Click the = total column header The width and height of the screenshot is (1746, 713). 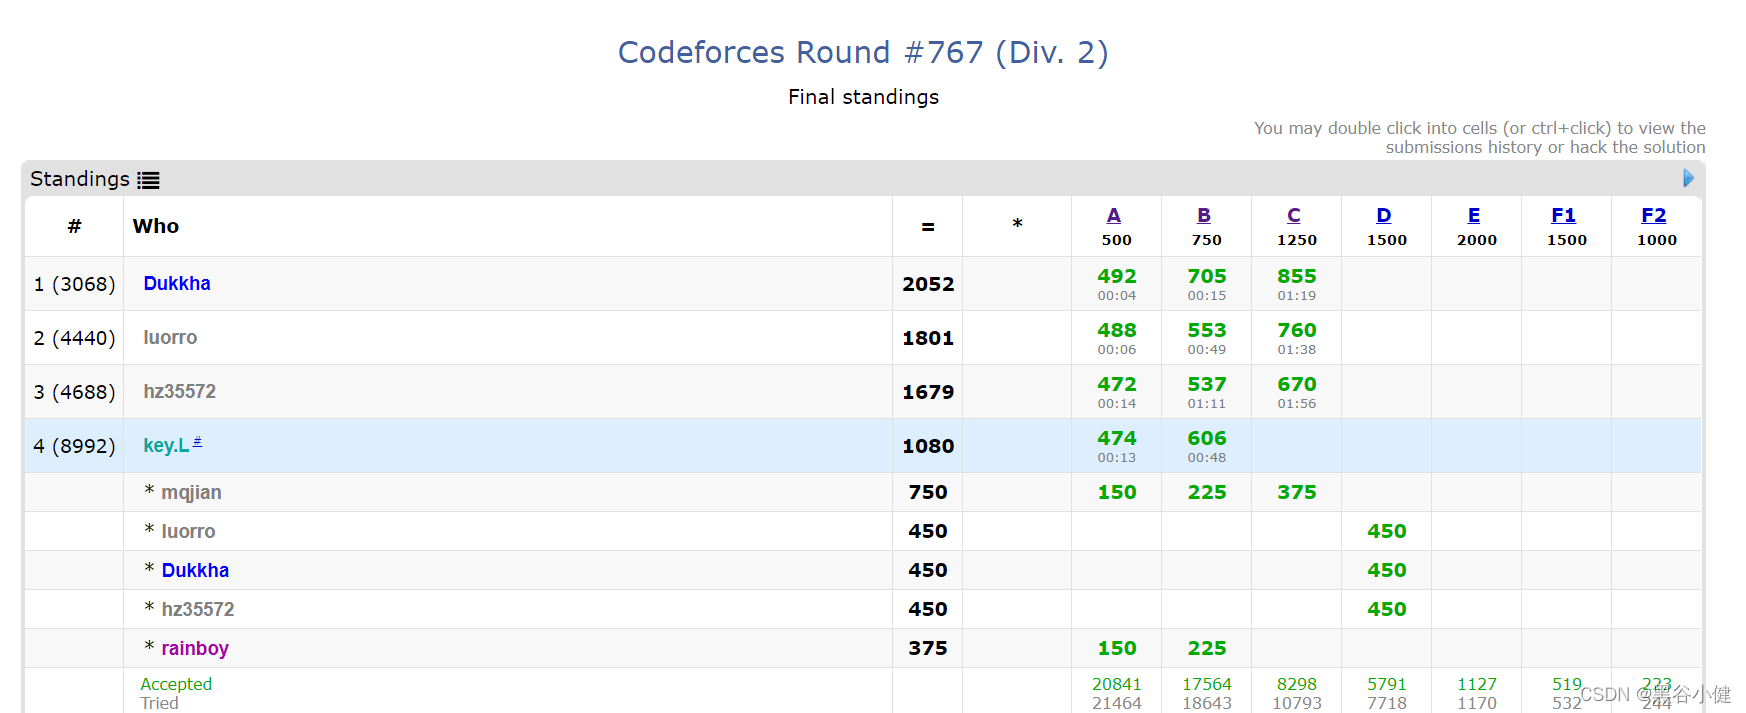pyautogui.click(x=928, y=227)
